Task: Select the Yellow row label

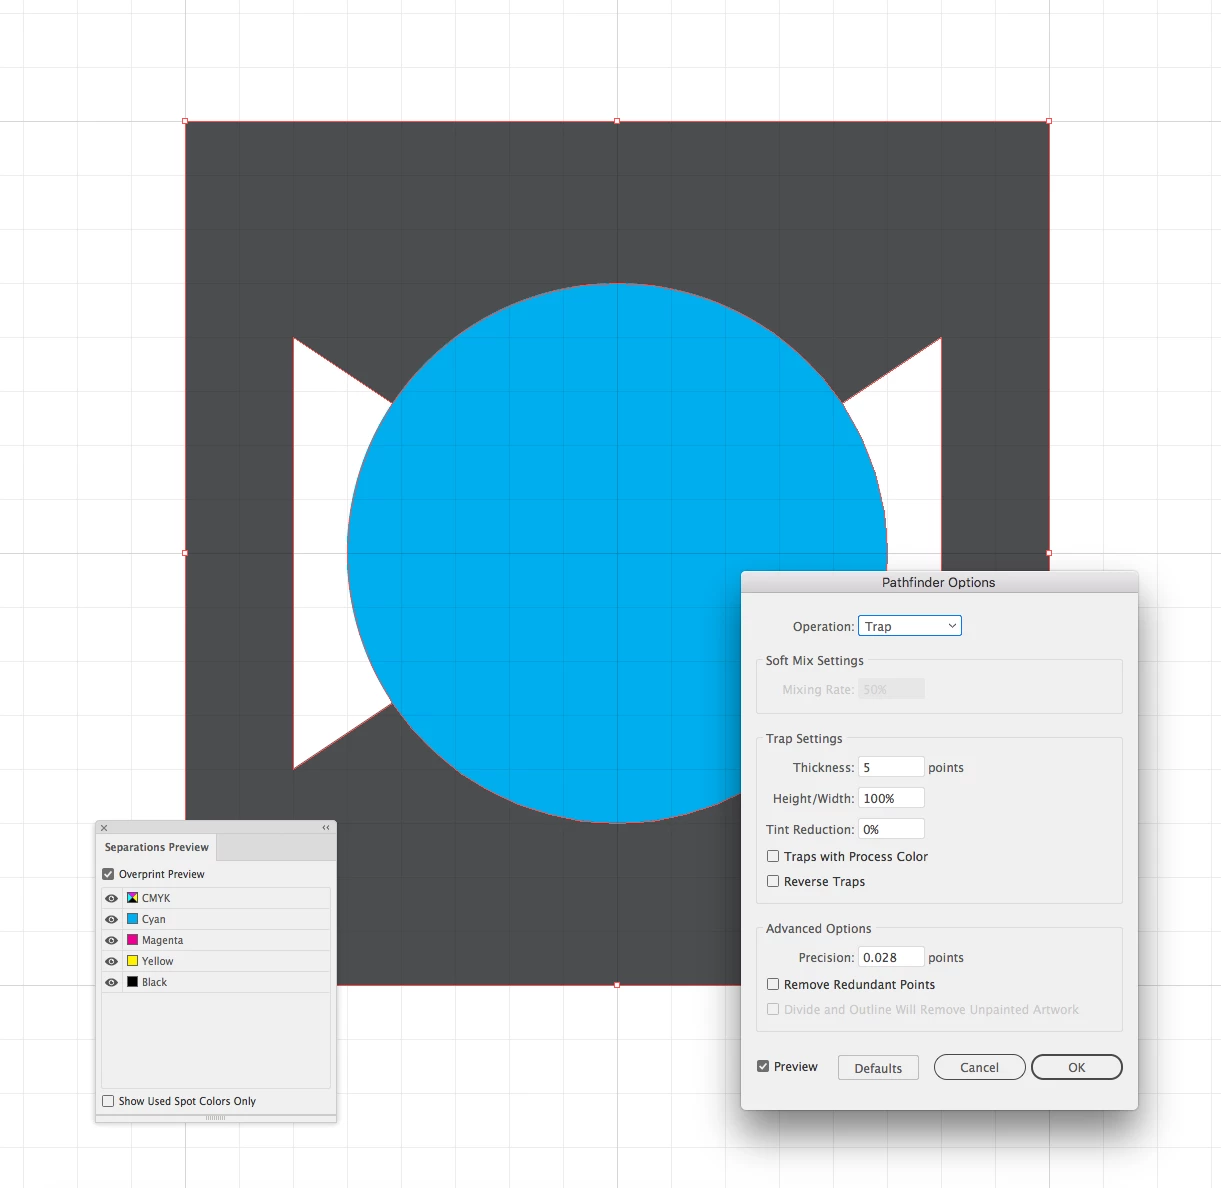Action: pos(157,961)
